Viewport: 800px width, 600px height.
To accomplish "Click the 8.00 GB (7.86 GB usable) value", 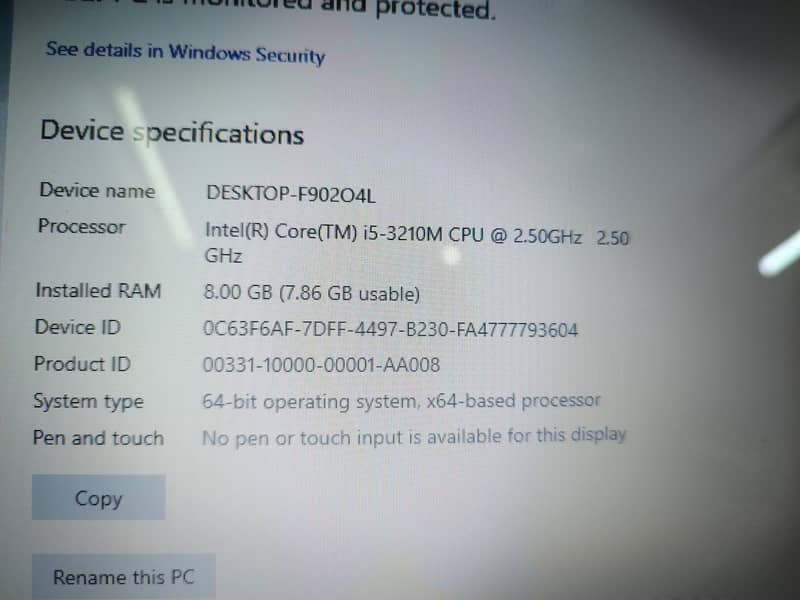I will [311, 293].
